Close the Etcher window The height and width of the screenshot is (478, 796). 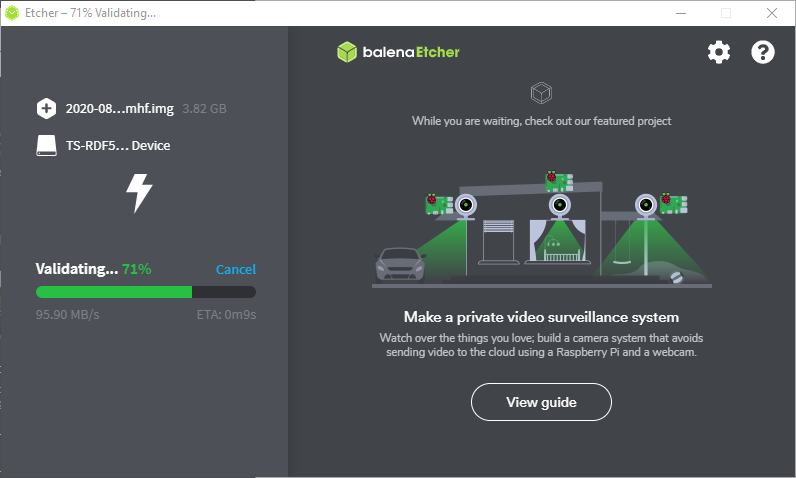point(772,13)
